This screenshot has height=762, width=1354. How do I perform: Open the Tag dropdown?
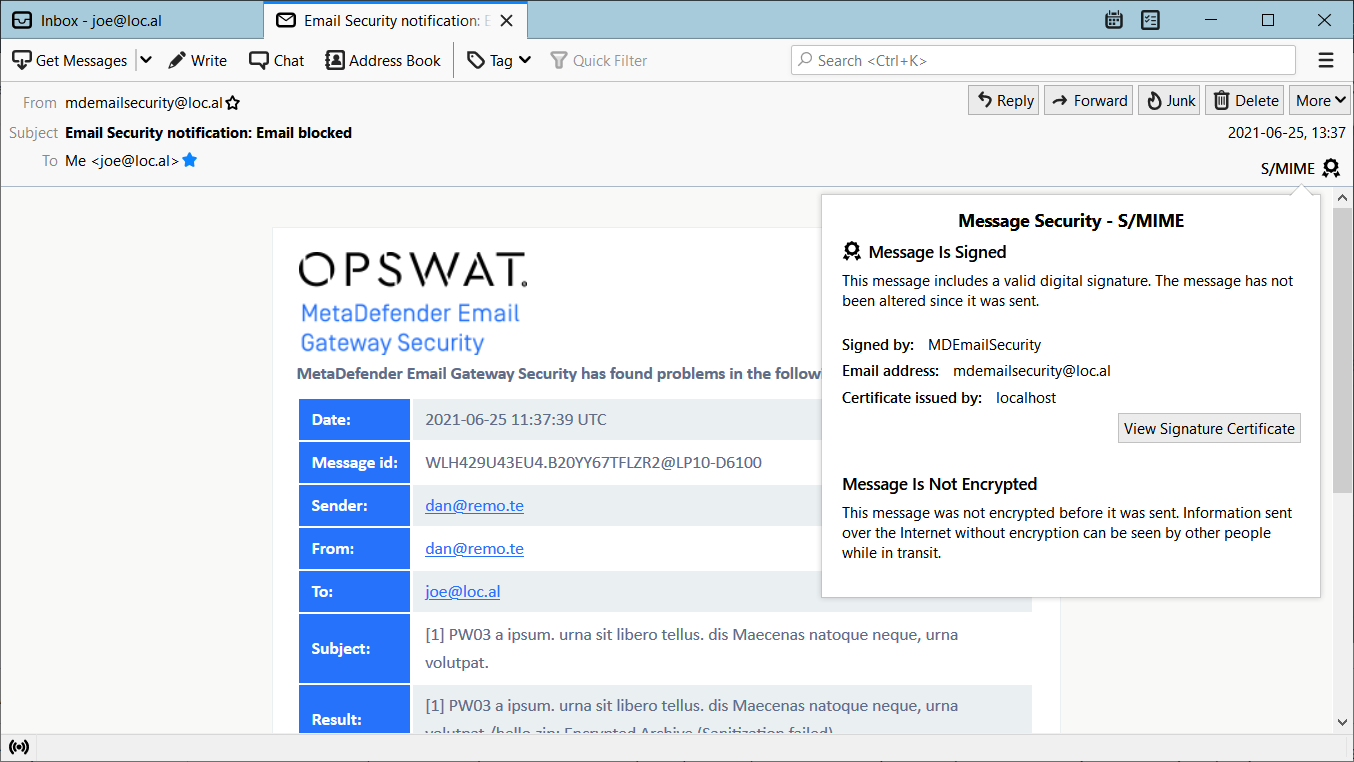point(500,60)
